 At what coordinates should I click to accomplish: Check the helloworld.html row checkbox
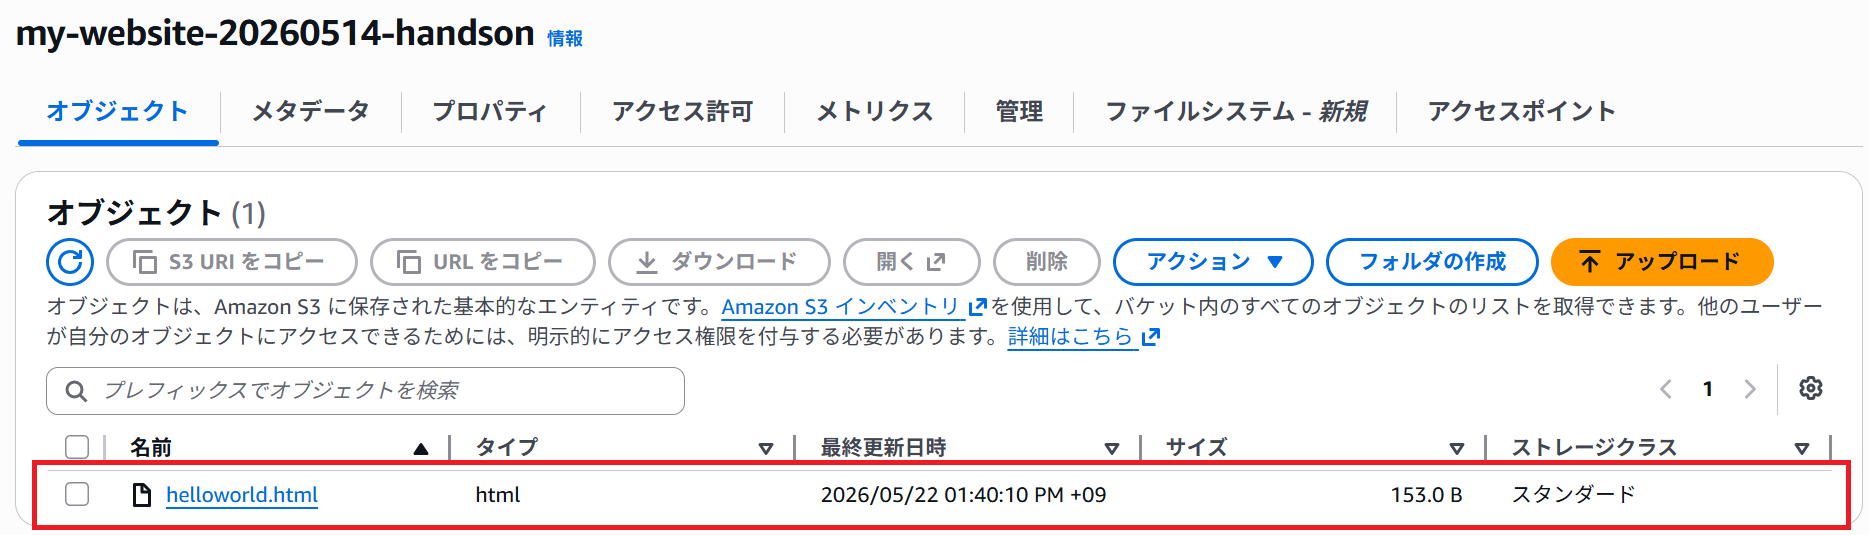(x=77, y=494)
